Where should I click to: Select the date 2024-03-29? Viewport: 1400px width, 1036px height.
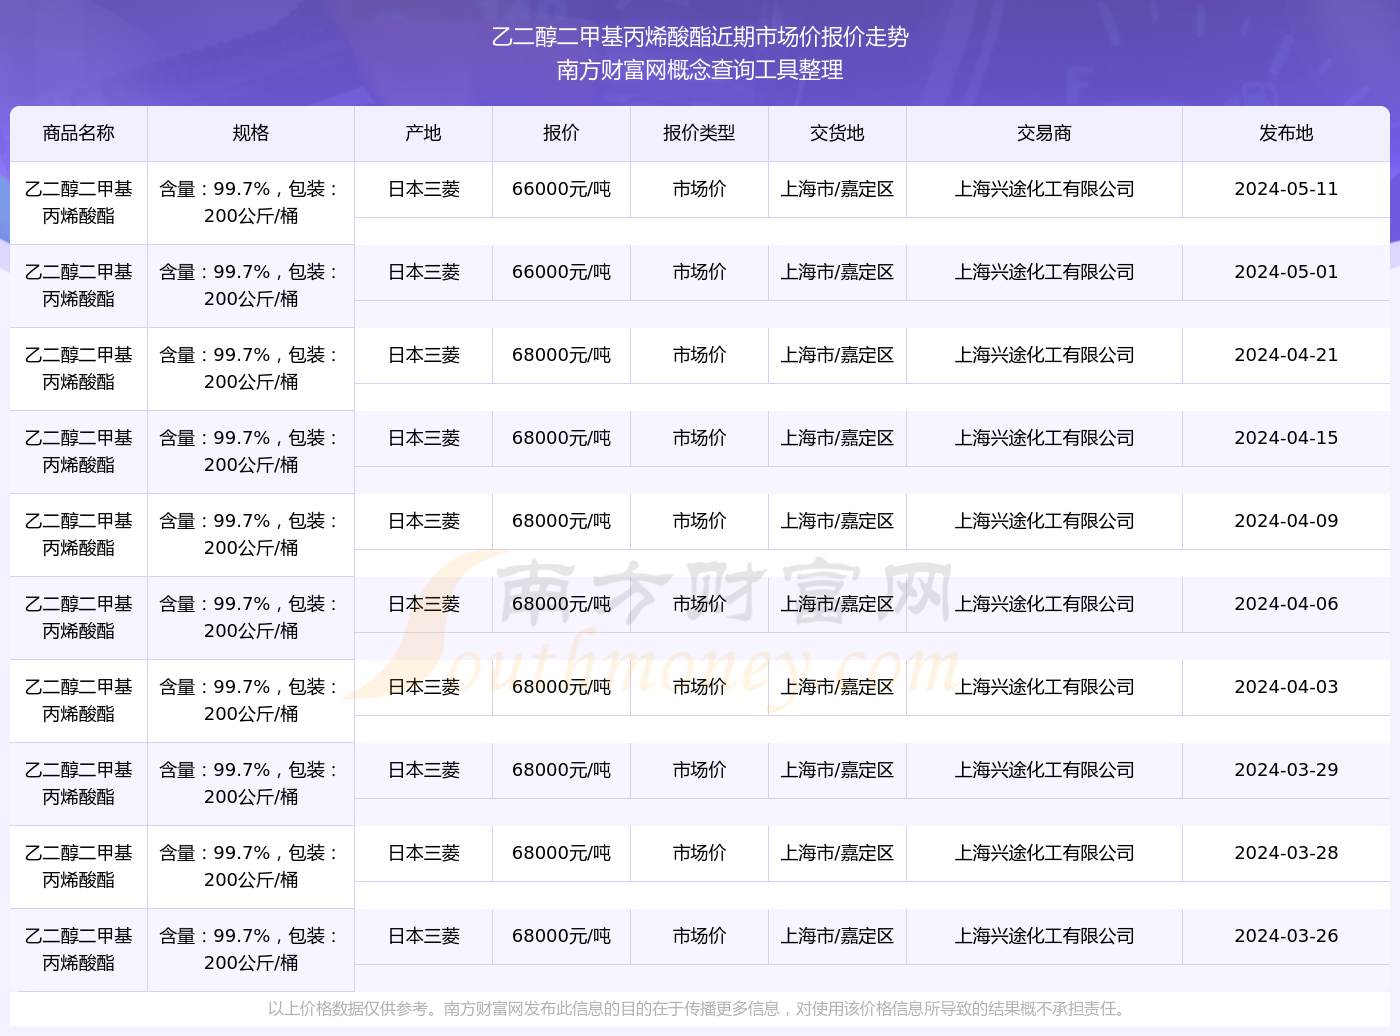[1286, 770]
